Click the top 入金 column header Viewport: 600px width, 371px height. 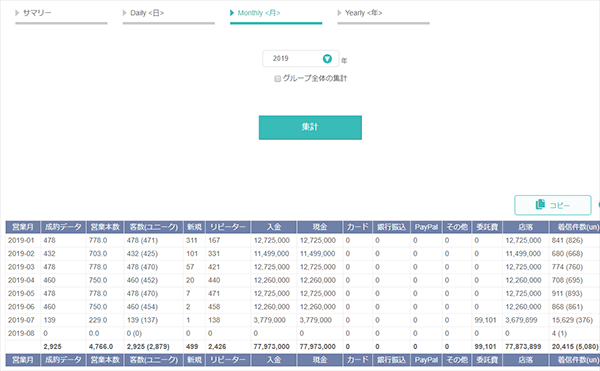coord(274,227)
